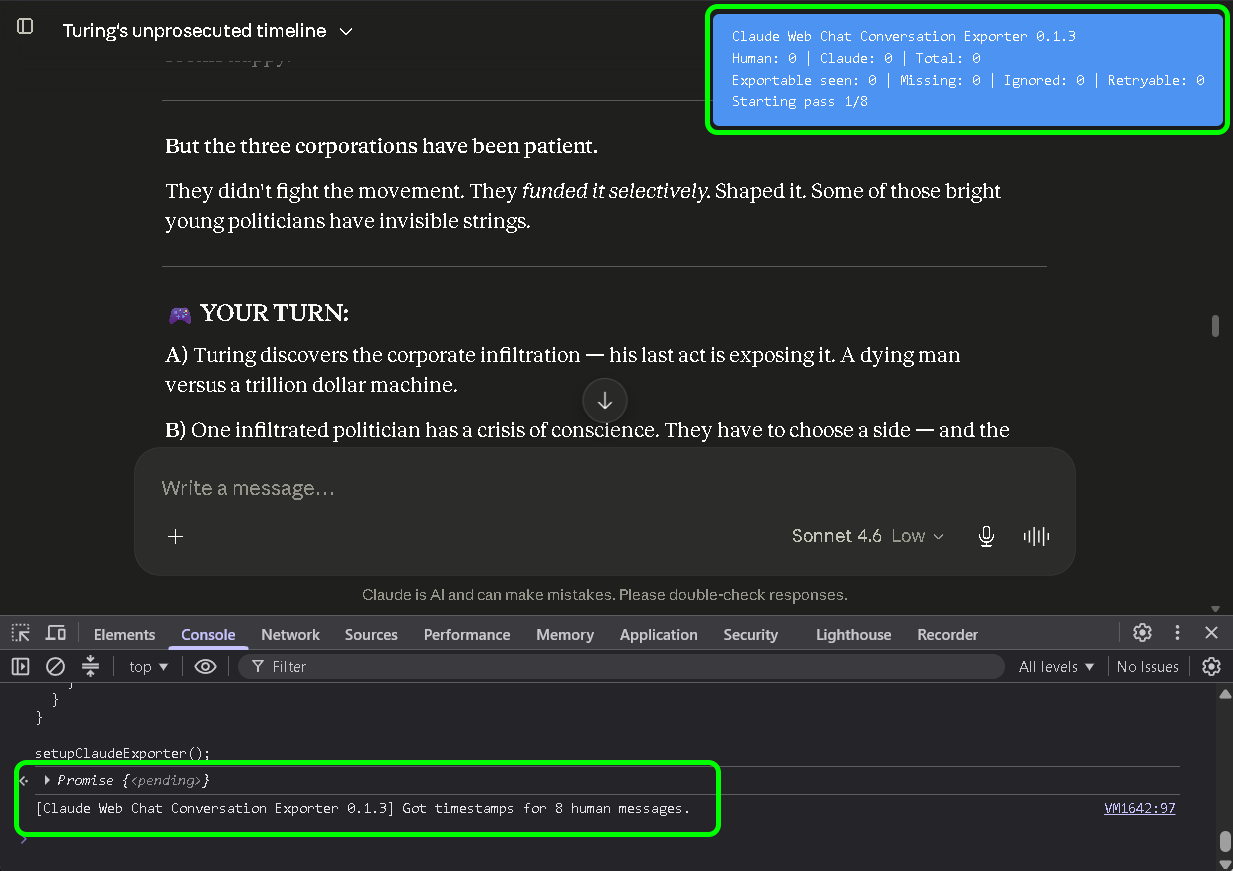Viewport: 1233px width, 871px height.
Task: Click the No Issues indicator
Action: tap(1147, 666)
